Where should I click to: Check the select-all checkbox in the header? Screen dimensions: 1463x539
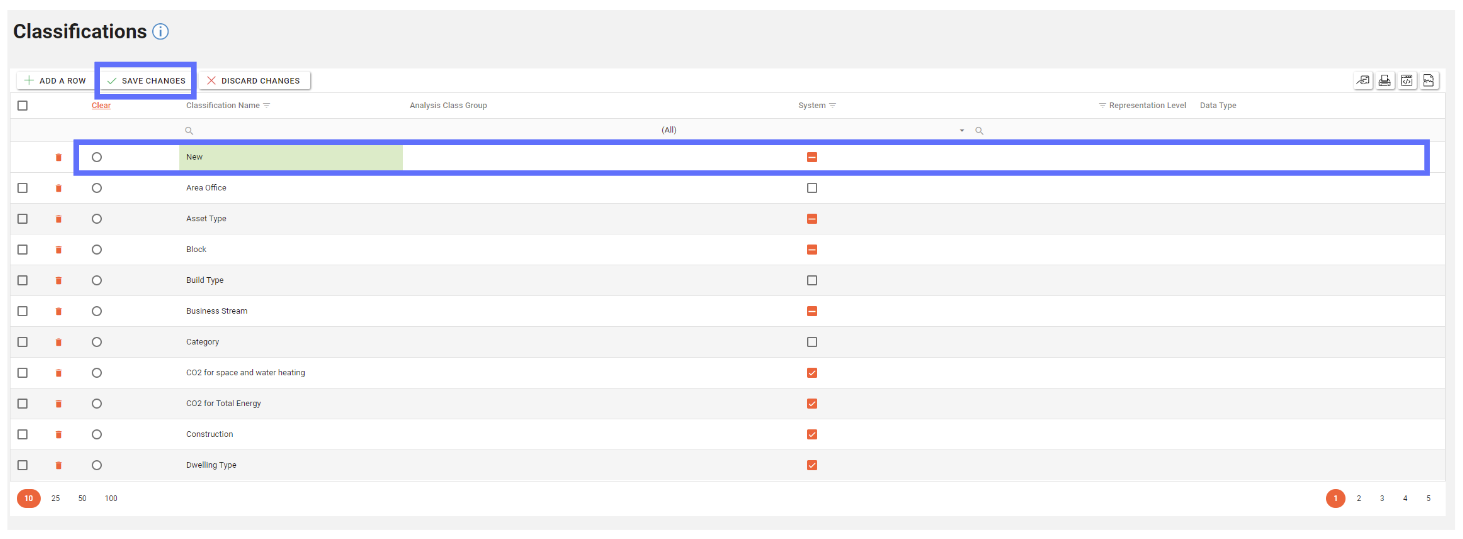pyautogui.click(x=23, y=105)
